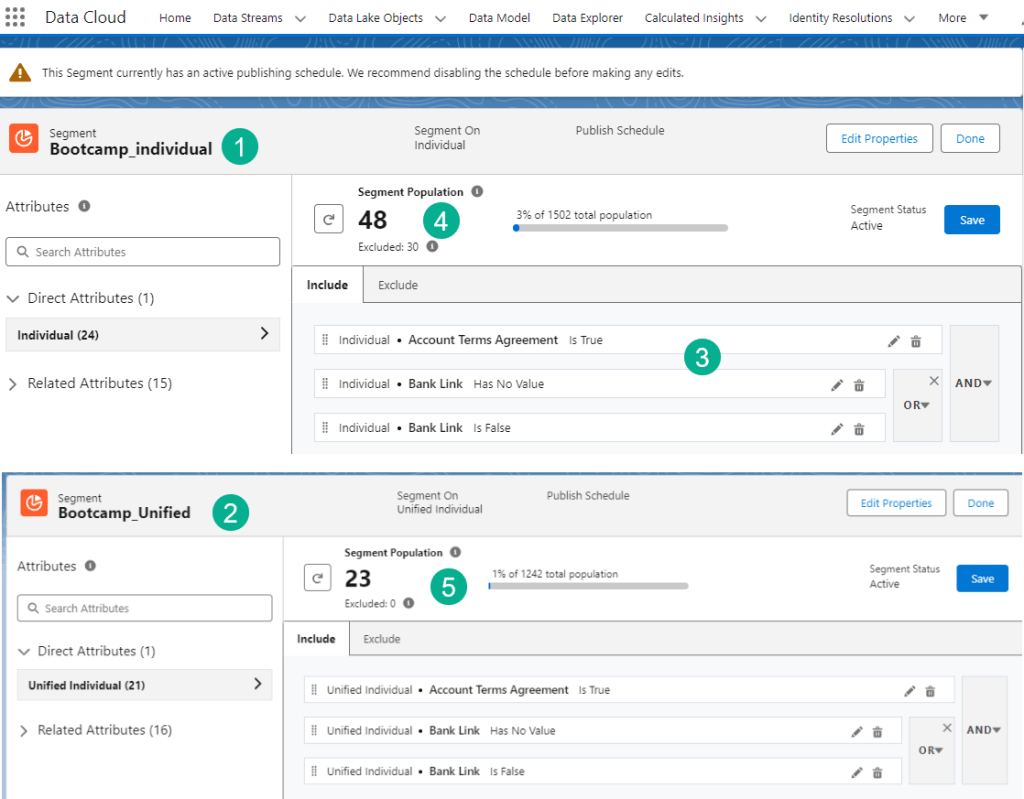Refresh Bootcamp_Unified segment population count
The width and height of the screenshot is (1024, 799).
[317, 577]
